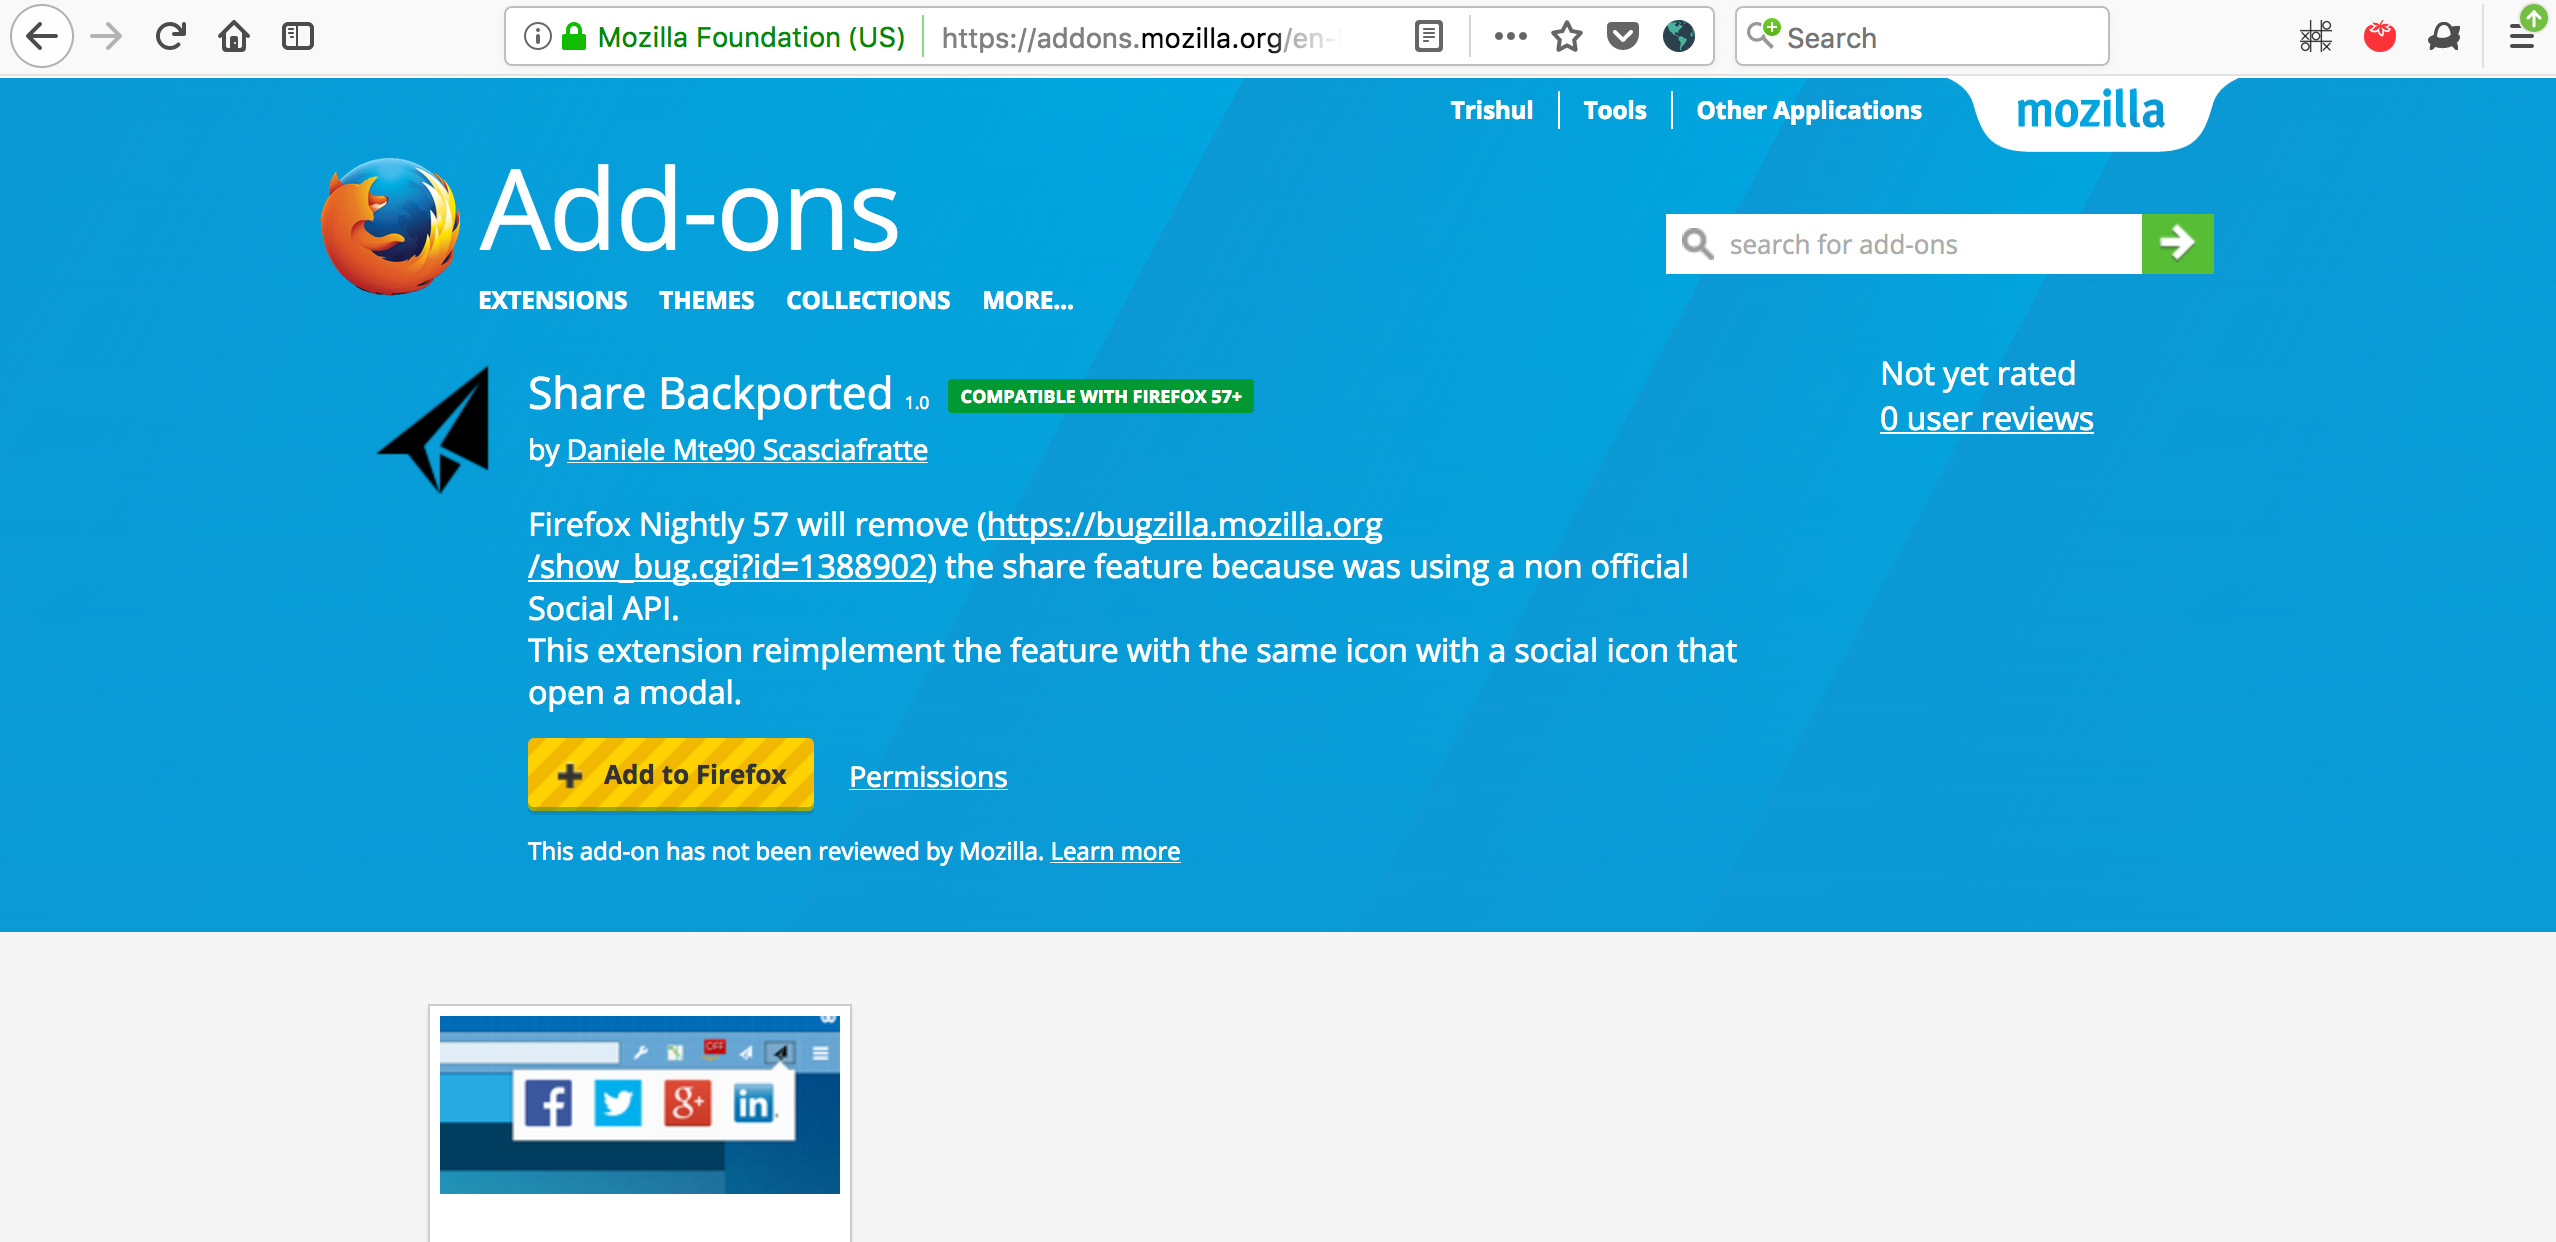Image resolution: width=2556 pixels, height=1242 pixels.
Task: View the add-on Permissions link
Action: (928, 777)
